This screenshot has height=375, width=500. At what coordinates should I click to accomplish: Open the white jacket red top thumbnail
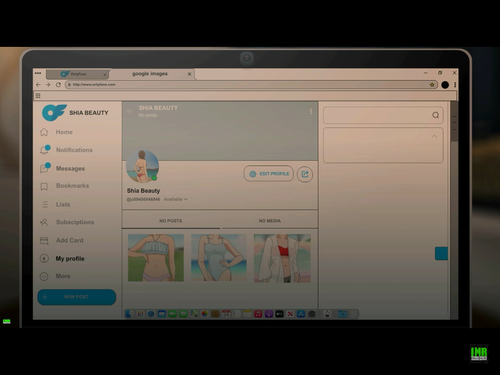point(282,258)
